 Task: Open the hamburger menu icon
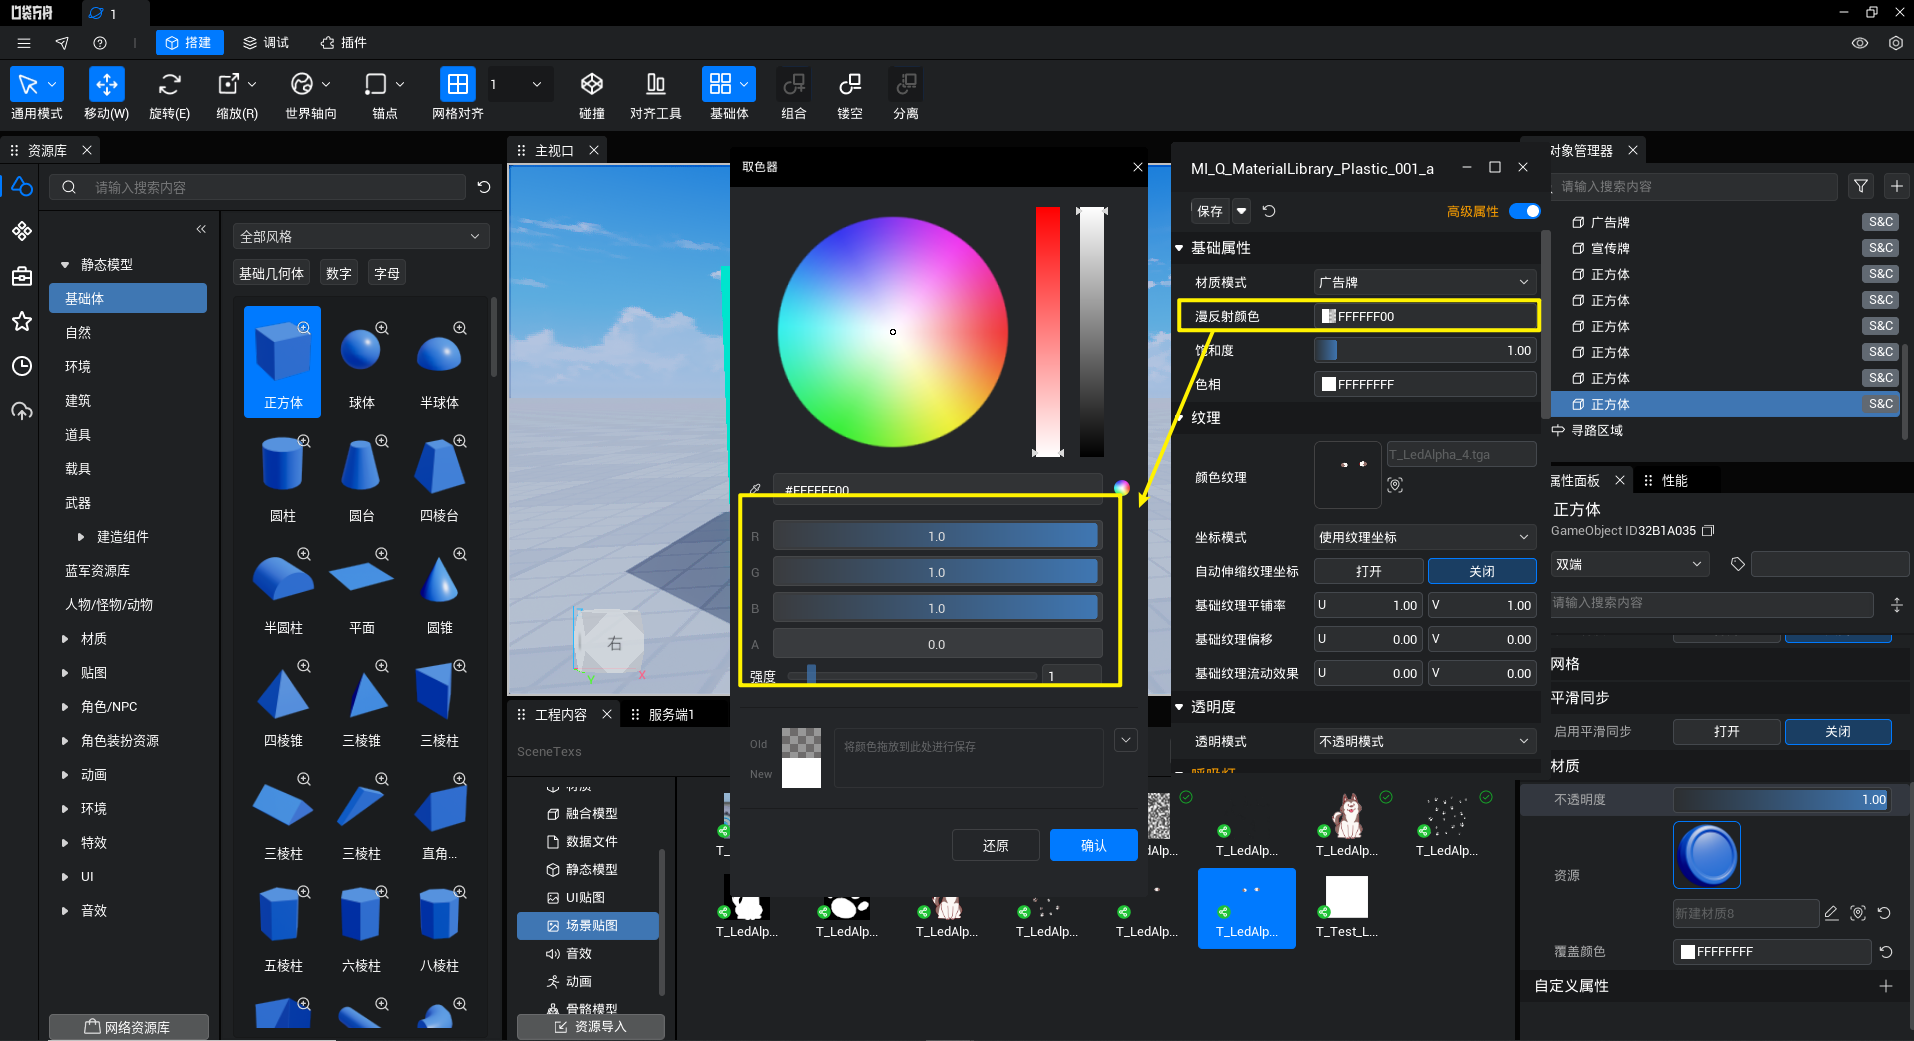[x=24, y=43]
